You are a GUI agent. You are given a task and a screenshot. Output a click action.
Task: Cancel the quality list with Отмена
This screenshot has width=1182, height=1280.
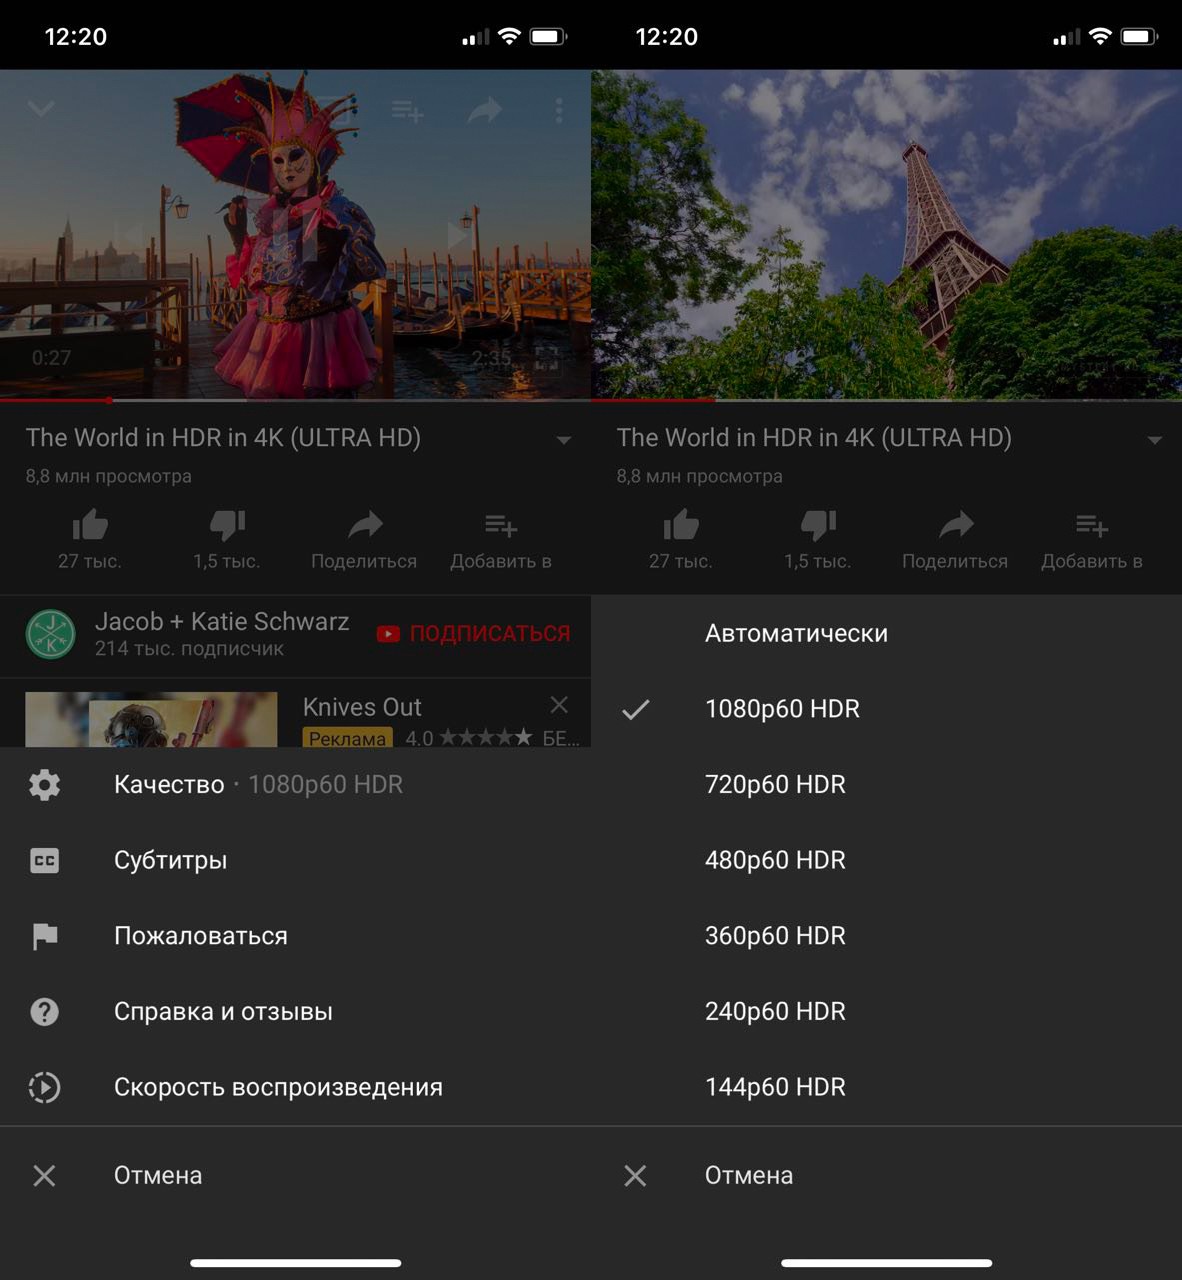point(886,1175)
